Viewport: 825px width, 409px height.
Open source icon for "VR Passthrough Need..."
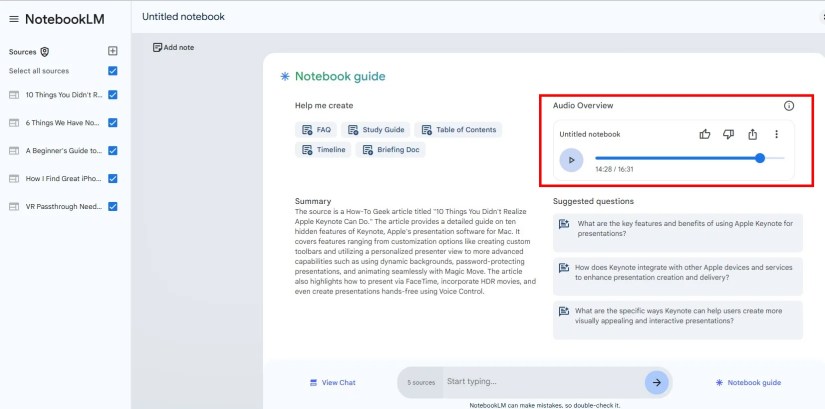pyautogui.click(x=14, y=207)
